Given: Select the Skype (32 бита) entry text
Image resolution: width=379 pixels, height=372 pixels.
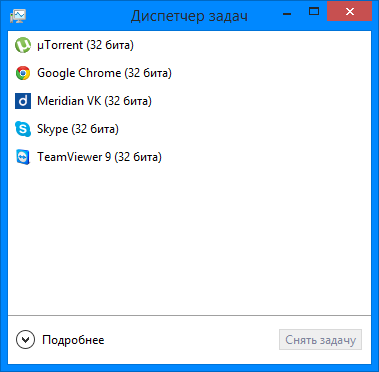Looking at the screenshot, I should point(78,129).
